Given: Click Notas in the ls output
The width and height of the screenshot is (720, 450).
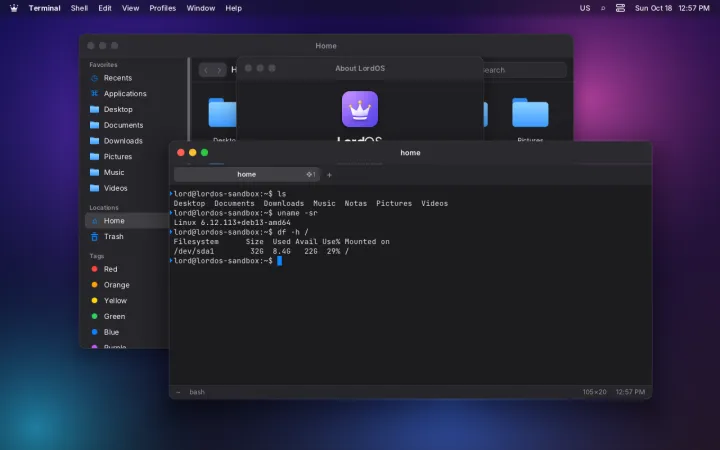Looking at the screenshot, I should [356, 203].
